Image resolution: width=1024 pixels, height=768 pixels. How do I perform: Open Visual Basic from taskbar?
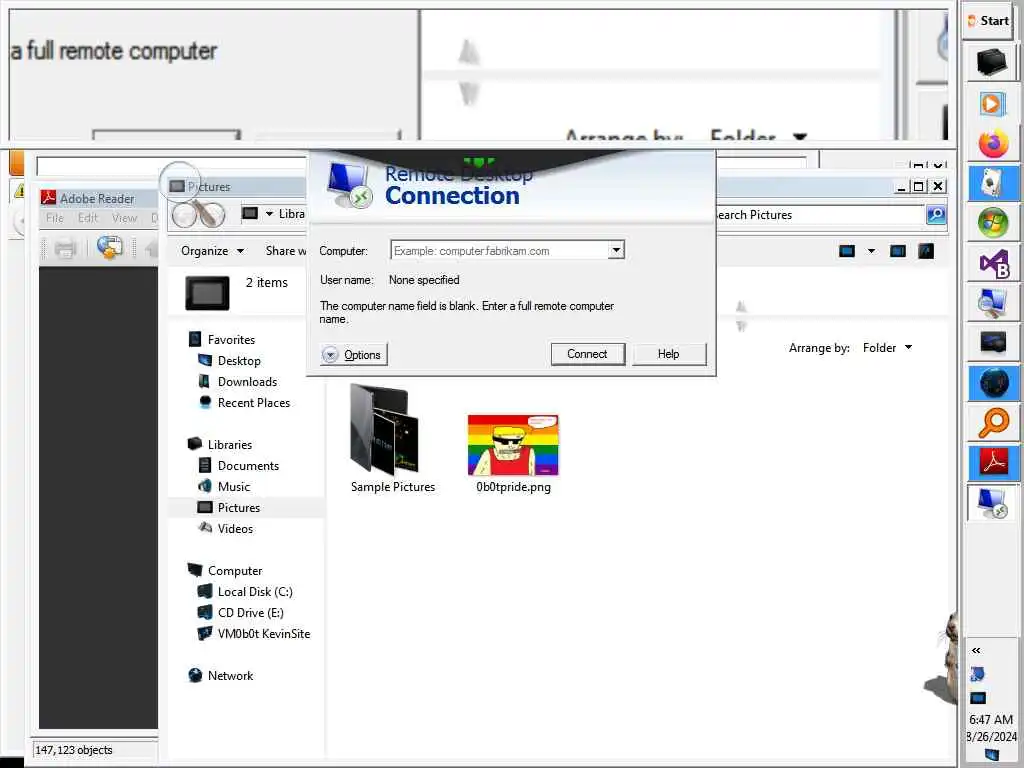click(x=992, y=263)
